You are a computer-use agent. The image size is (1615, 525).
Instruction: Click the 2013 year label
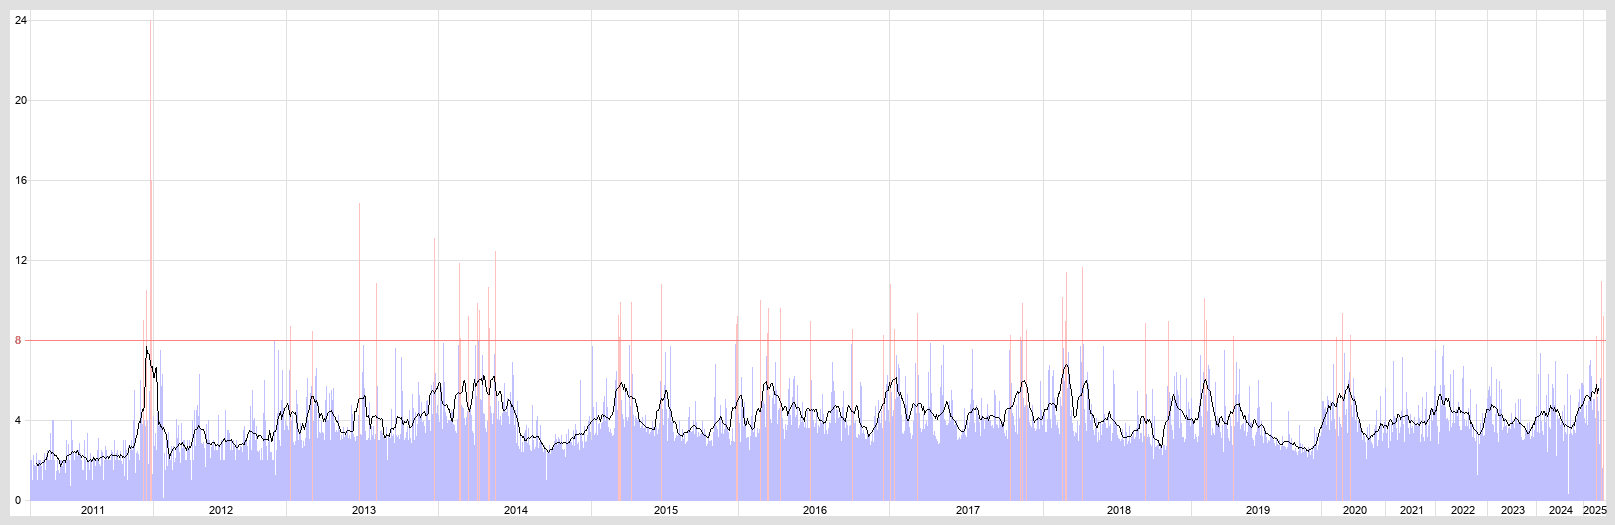pyautogui.click(x=364, y=510)
